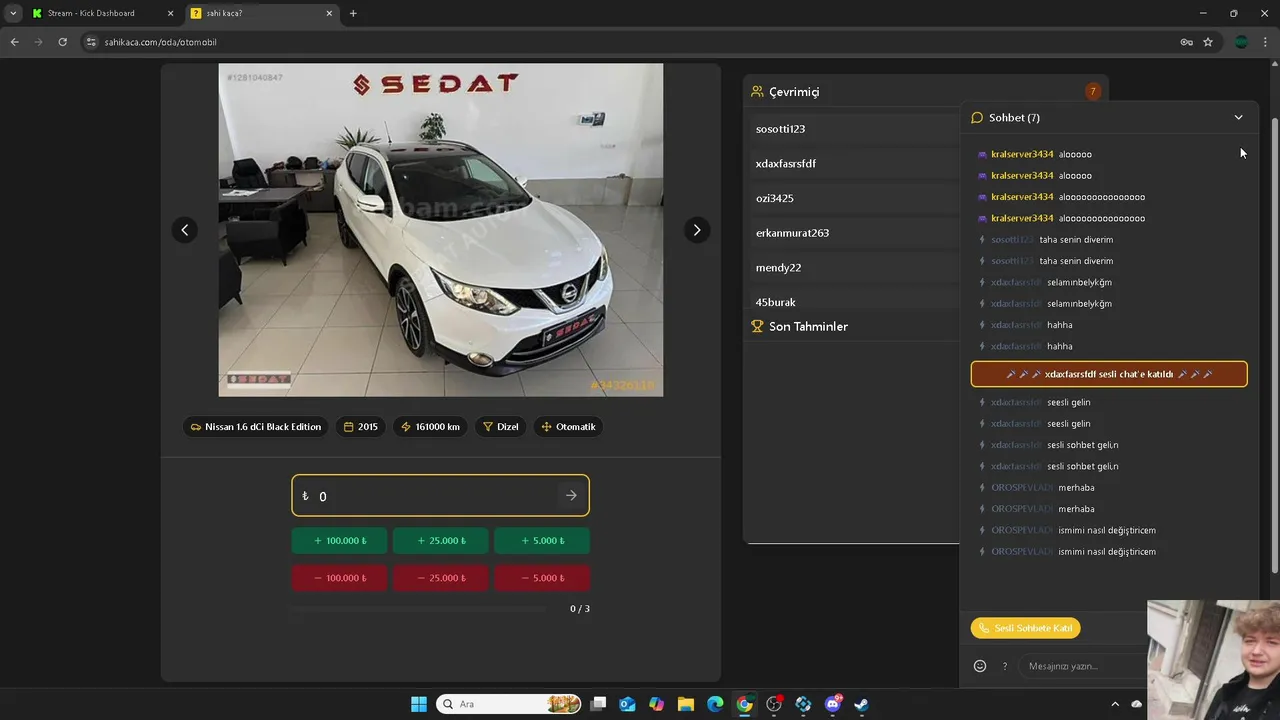Open File Explorer from the taskbar
This screenshot has height=720, width=1280.
click(x=686, y=704)
